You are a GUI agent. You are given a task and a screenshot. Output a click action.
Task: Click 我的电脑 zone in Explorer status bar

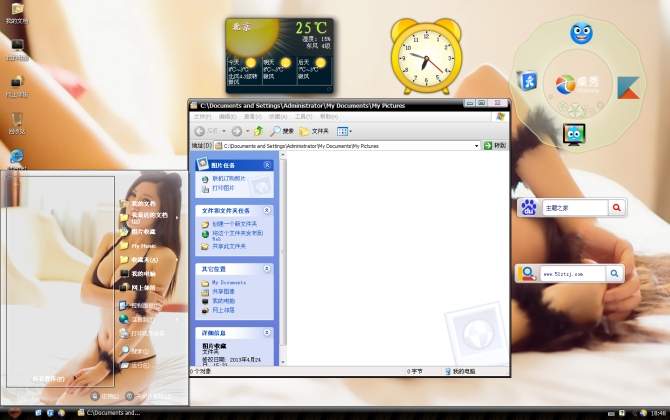pyautogui.click(x=460, y=371)
